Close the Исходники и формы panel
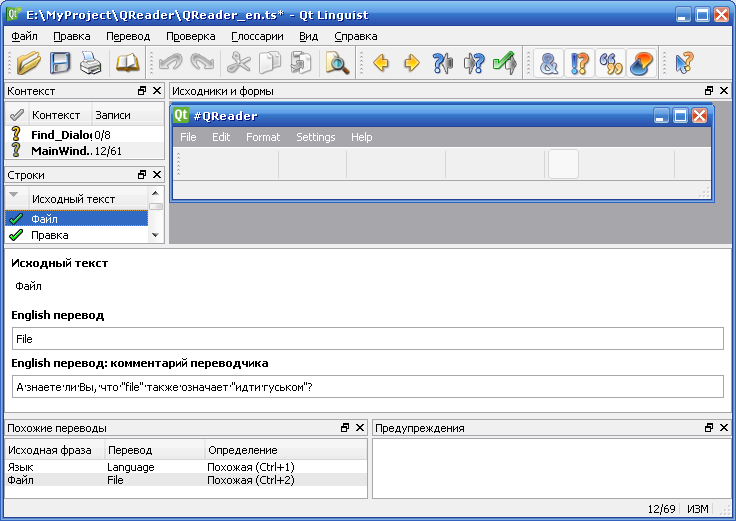Screen dimensions: 736x521 pyautogui.click(x=724, y=91)
